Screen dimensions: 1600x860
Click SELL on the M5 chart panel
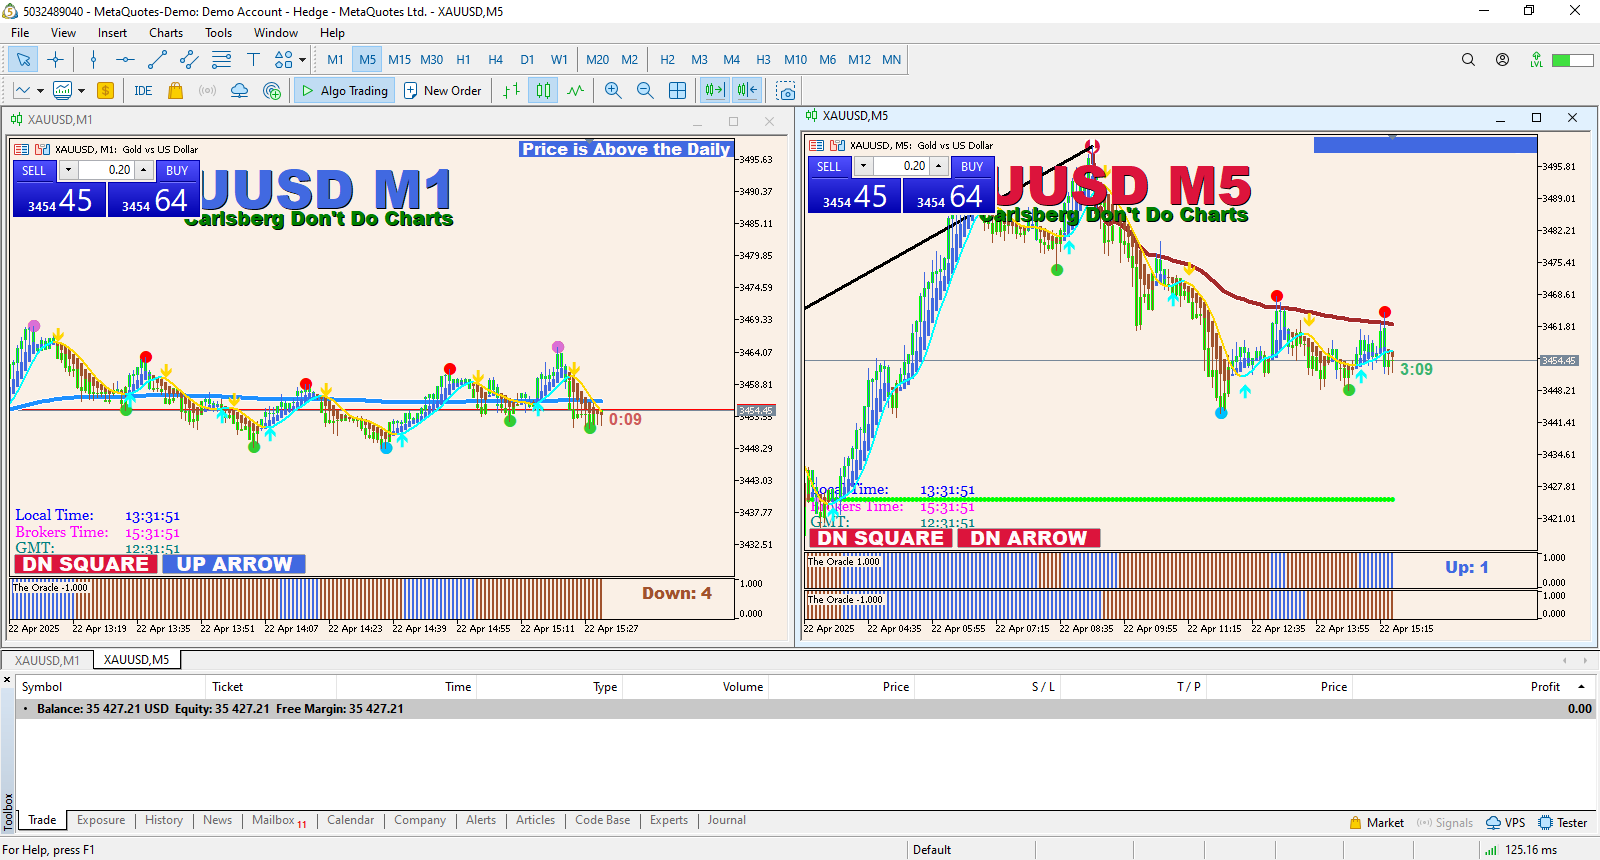pos(829,167)
